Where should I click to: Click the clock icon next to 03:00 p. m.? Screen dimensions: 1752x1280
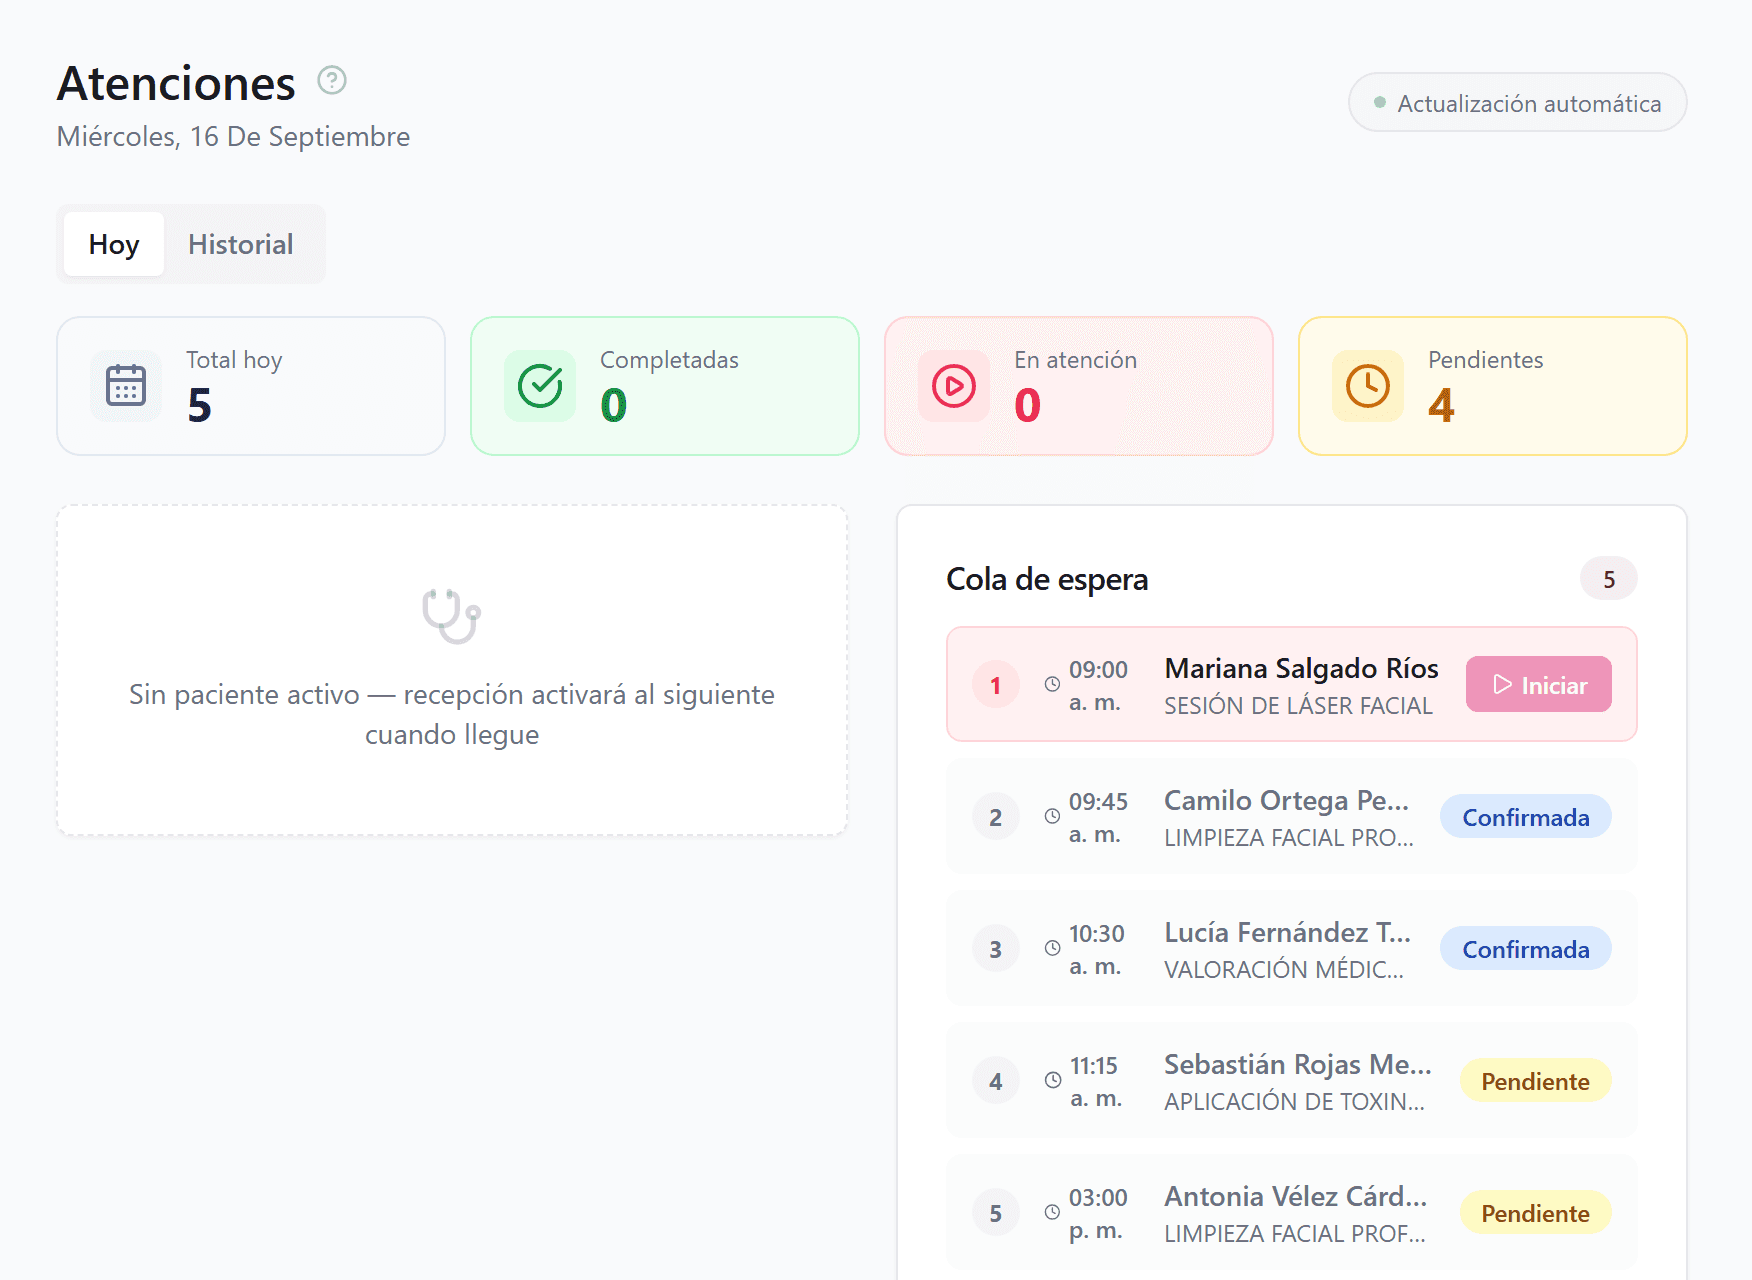[x=1052, y=1213]
